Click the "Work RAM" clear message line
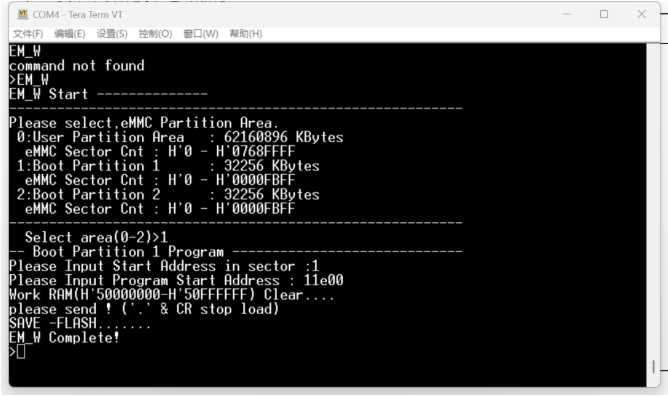Screen dimensions: 668x396 click(x=172, y=295)
